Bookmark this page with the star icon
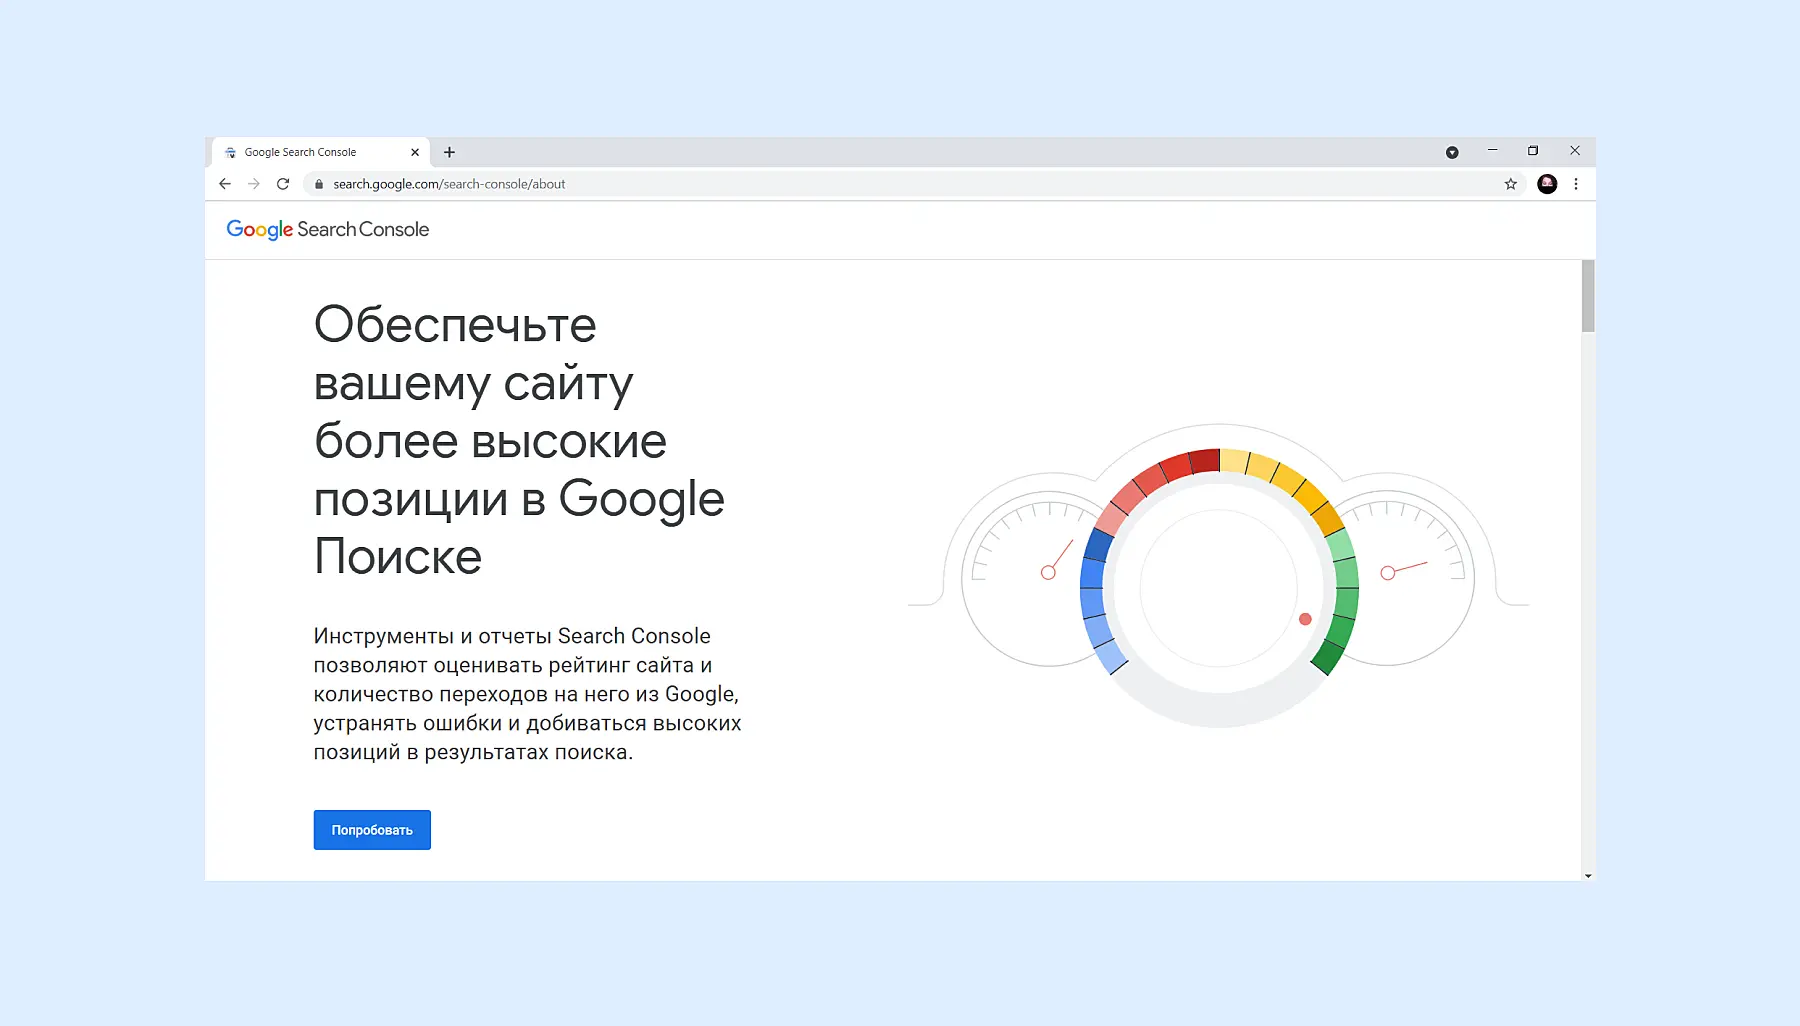Image resolution: width=1800 pixels, height=1026 pixels. tap(1511, 184)
